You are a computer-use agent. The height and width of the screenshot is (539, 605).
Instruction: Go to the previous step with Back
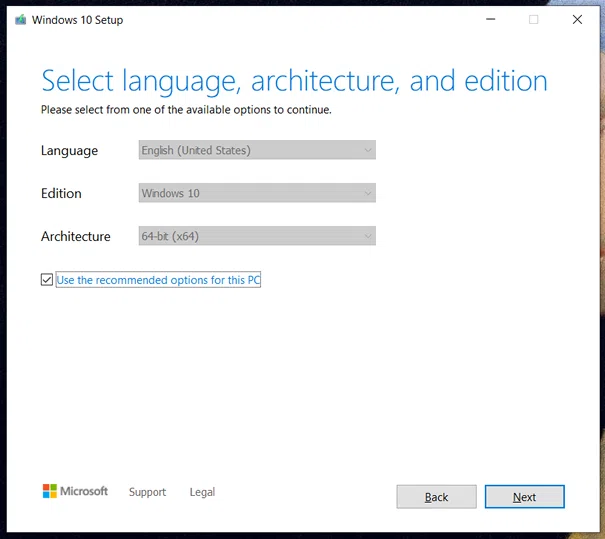436,497
